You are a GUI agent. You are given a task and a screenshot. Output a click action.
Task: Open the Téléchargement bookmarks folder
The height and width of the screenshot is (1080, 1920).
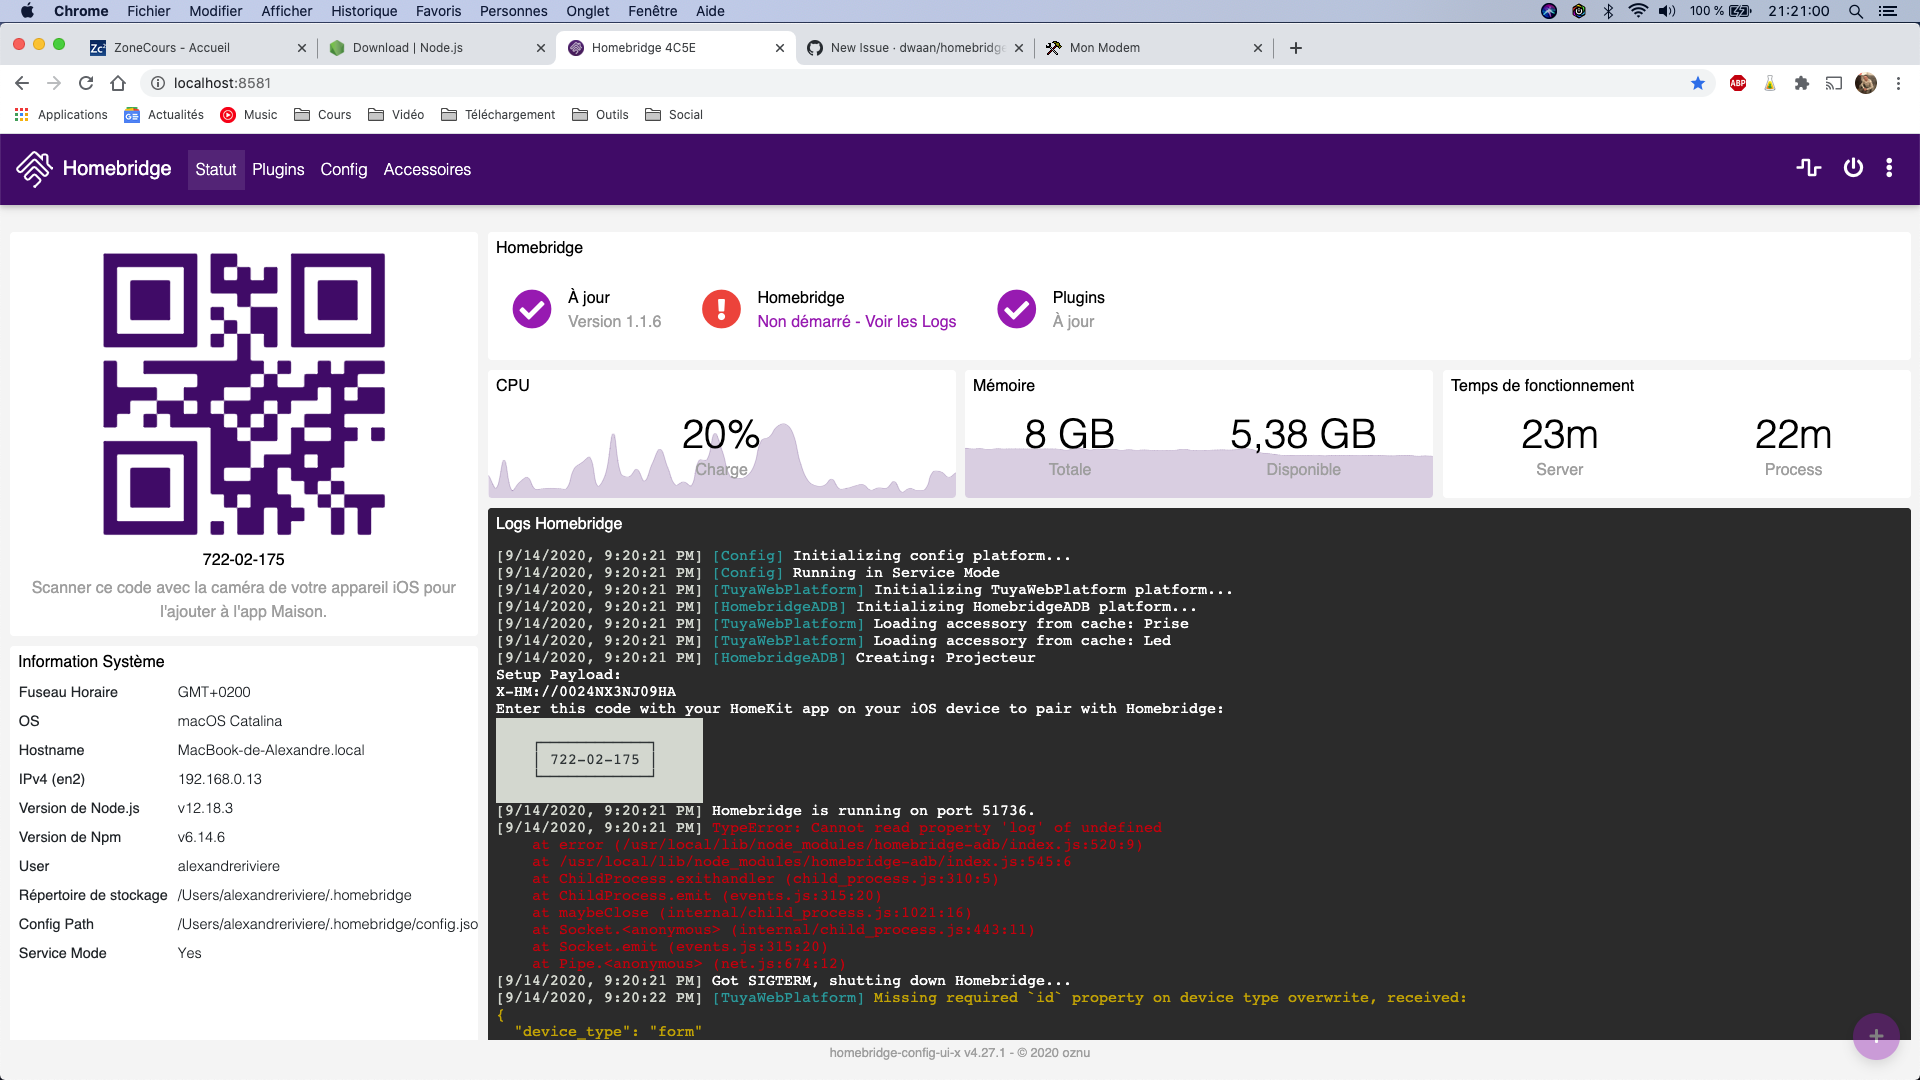(498, 115)
